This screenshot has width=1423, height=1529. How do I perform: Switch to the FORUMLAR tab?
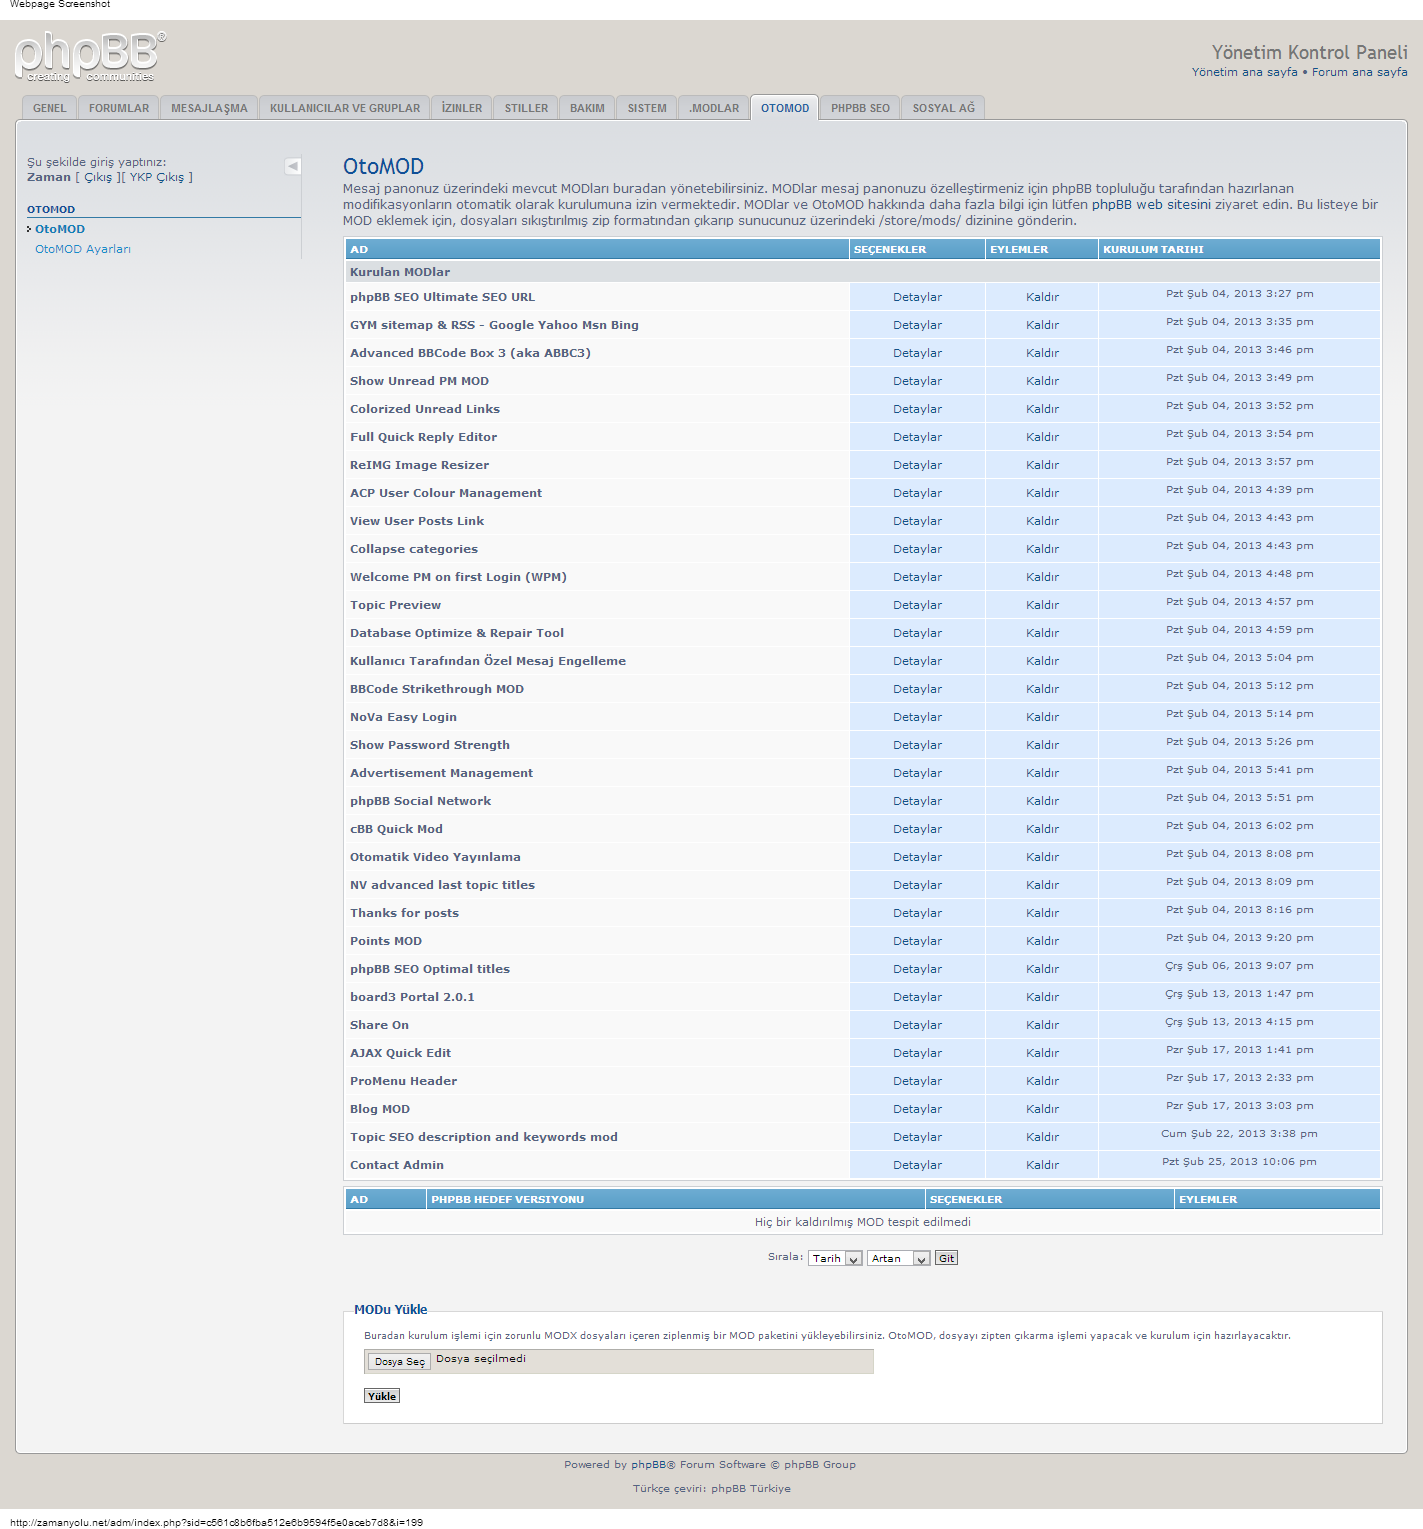(119, 108)
